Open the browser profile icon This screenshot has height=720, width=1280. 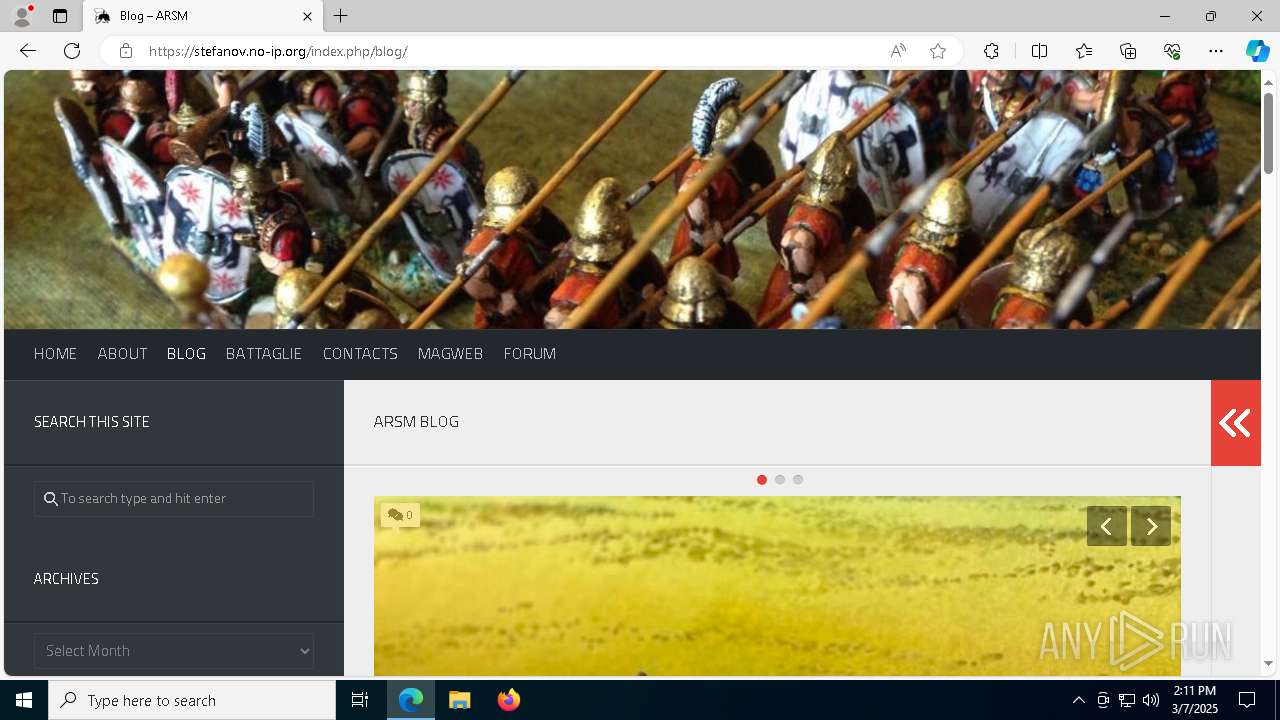[x=21, y=16]
